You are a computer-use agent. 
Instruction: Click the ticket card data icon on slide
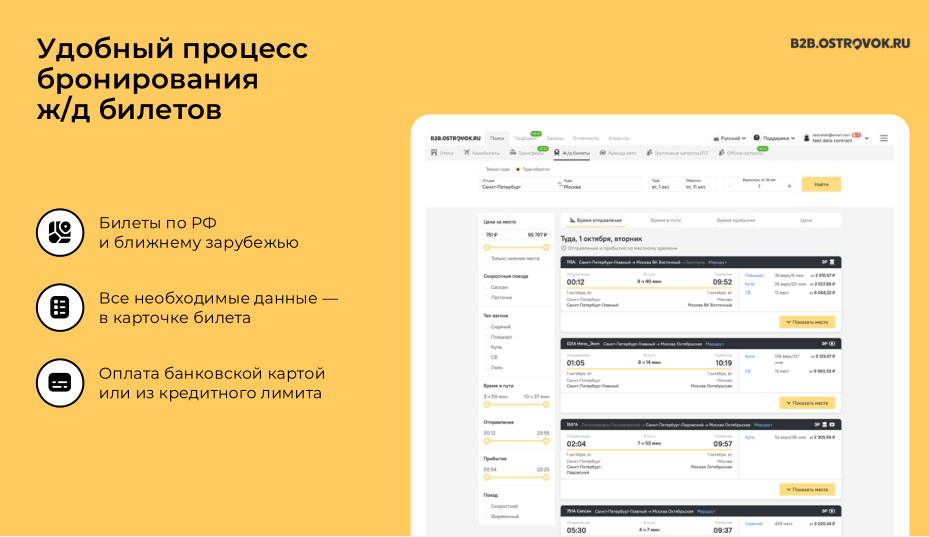pyautogui.click(x=60, y=307)
